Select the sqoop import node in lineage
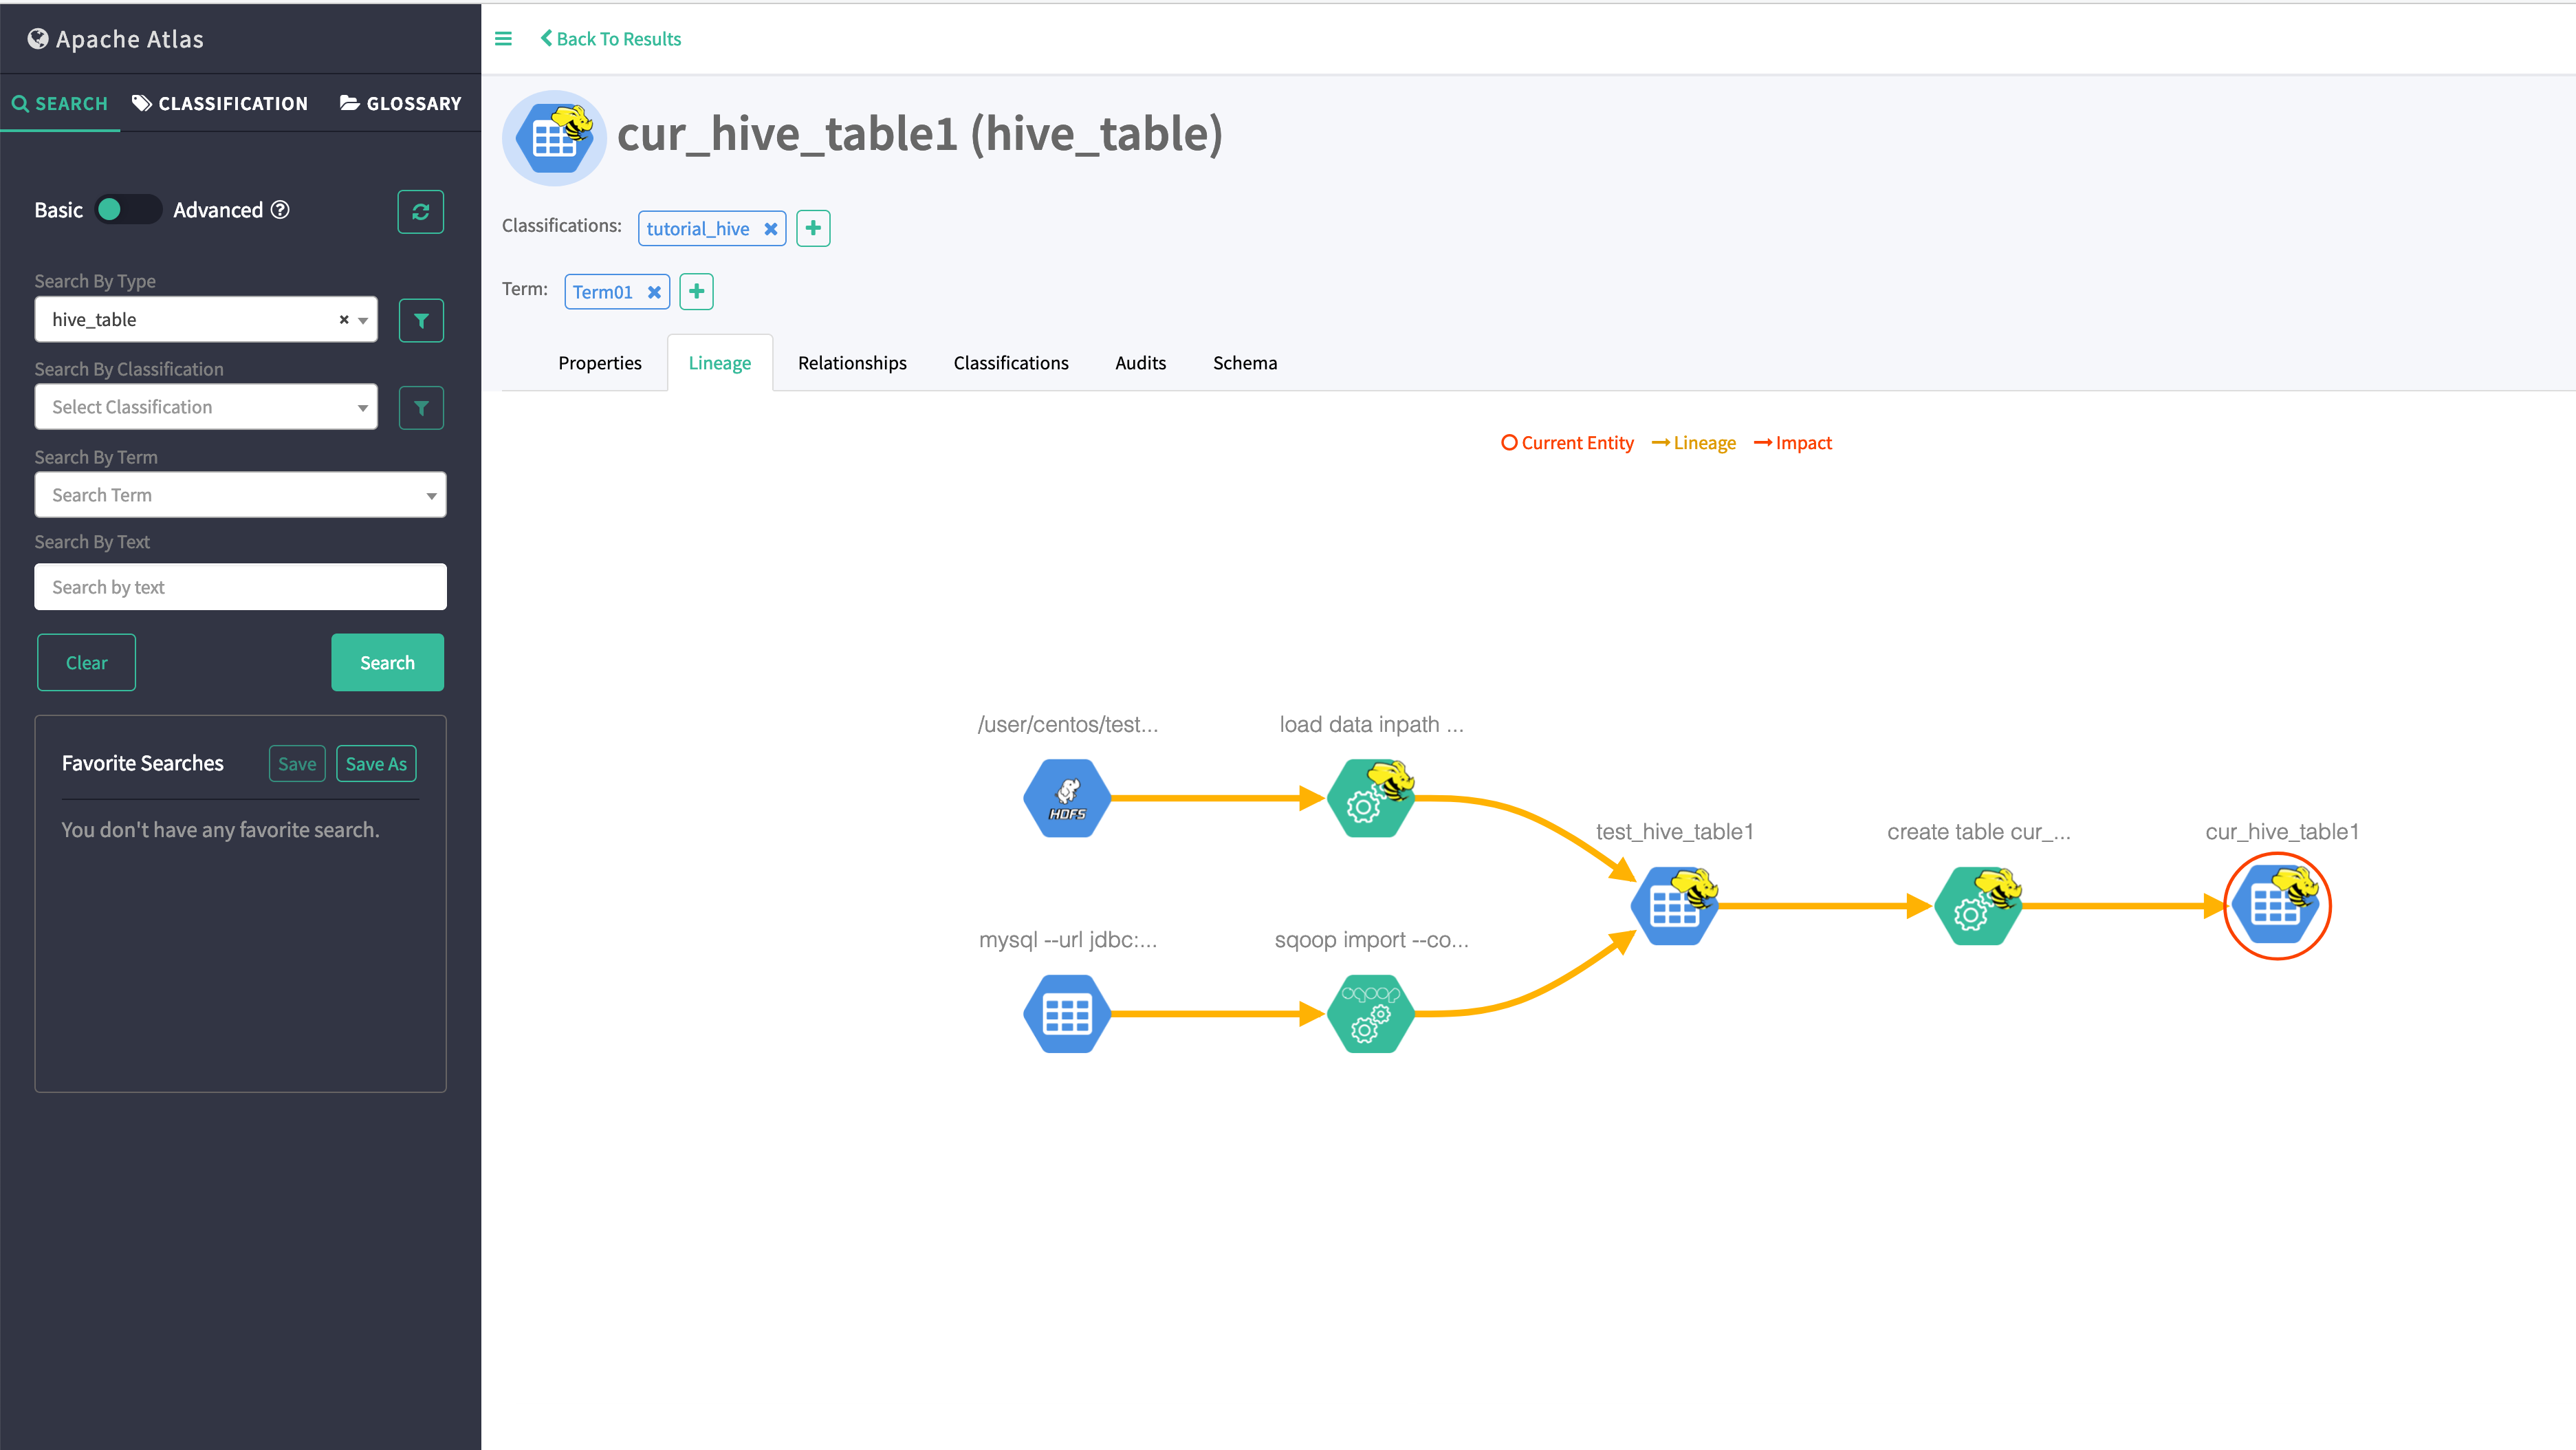The height and width of the screenshot is (1450, 2576). (1370, 1014)
